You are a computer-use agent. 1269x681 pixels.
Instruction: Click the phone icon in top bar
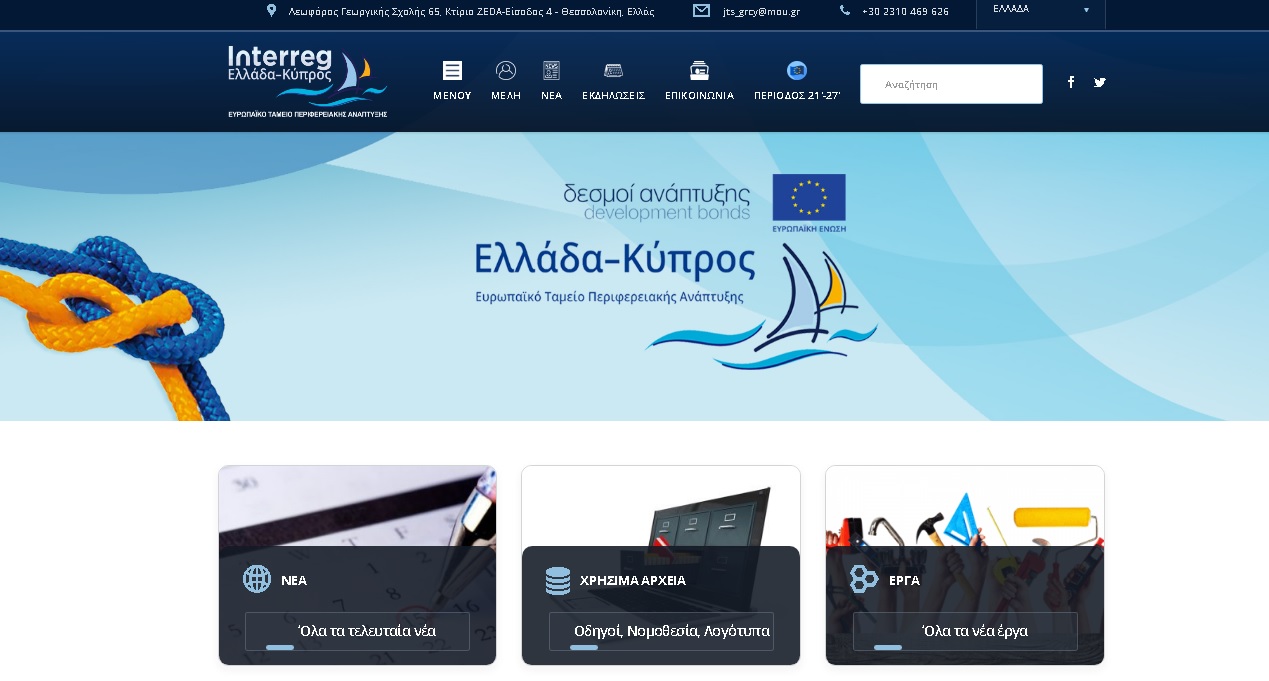click(x=845, y=11)
